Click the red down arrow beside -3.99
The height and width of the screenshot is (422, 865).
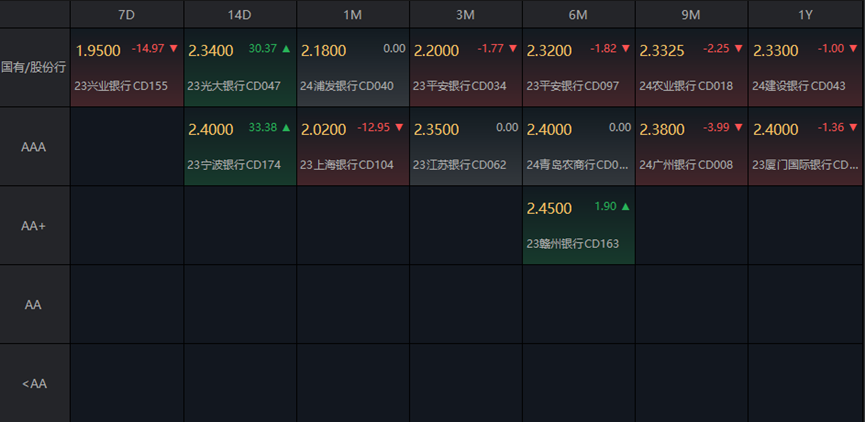pos(739,127)
